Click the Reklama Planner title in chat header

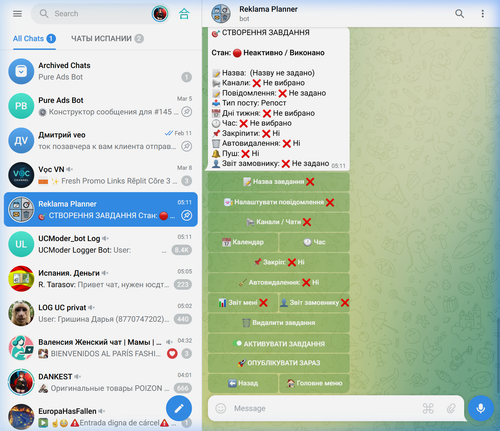pyautogui.click(x=268, y=9)
